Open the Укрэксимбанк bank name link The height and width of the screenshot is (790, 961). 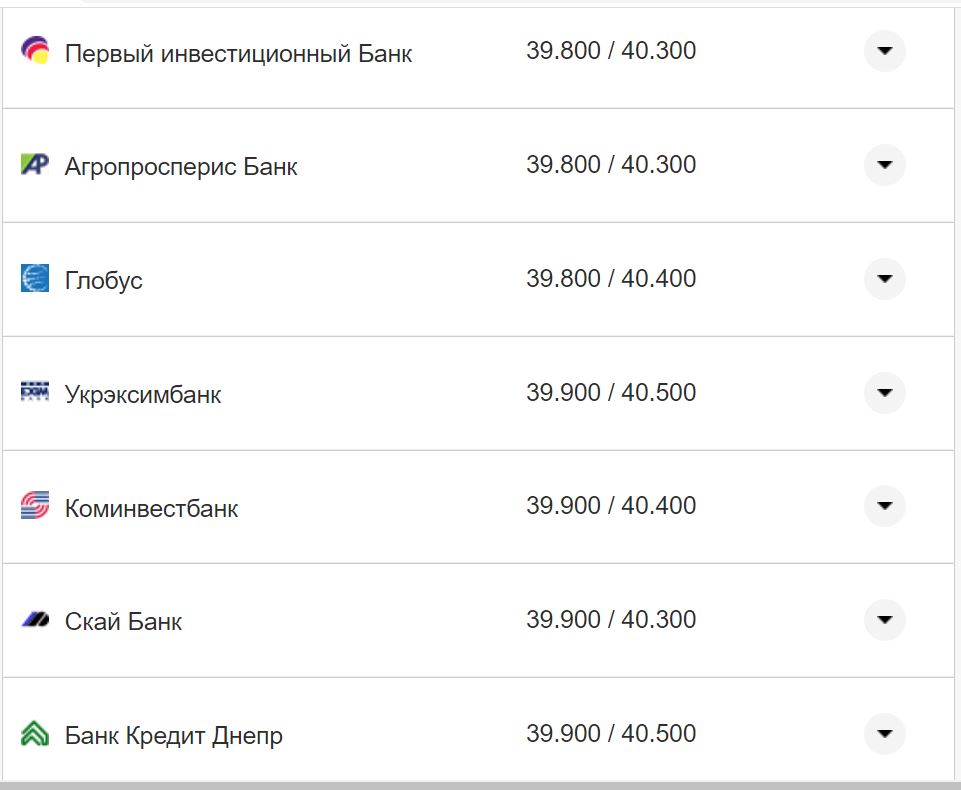point(143,394)
